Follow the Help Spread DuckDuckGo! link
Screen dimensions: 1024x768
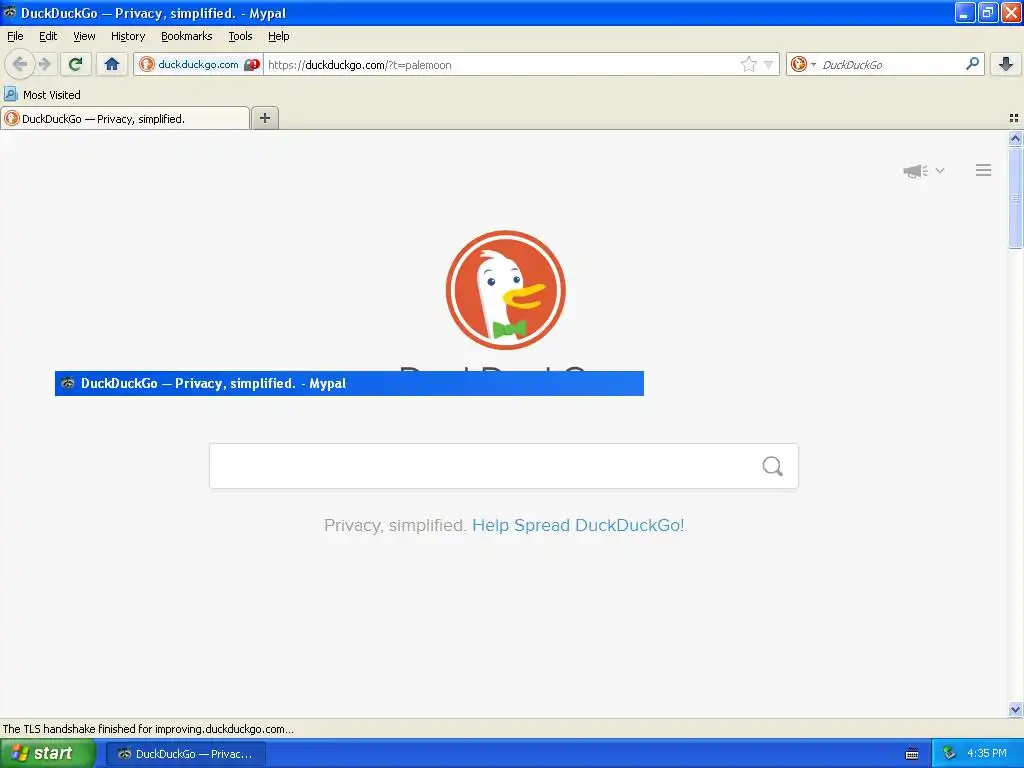coord(578,525)
